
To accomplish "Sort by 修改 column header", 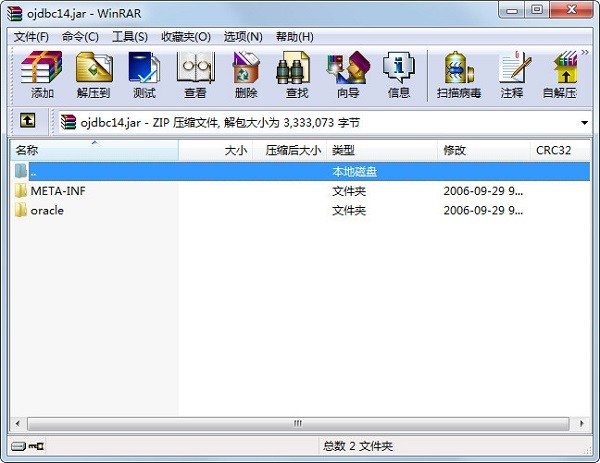I will (x=484, y=150).
